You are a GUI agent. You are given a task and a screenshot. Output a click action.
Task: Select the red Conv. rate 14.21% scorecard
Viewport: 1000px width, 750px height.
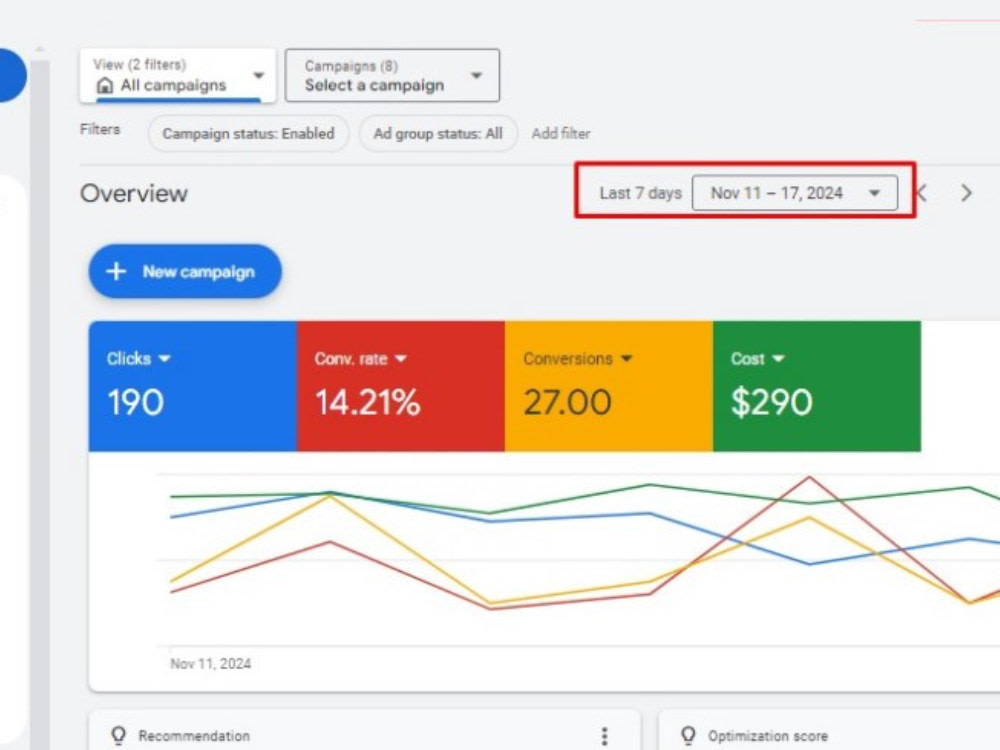pyautogui.click(x=401, y=386)
